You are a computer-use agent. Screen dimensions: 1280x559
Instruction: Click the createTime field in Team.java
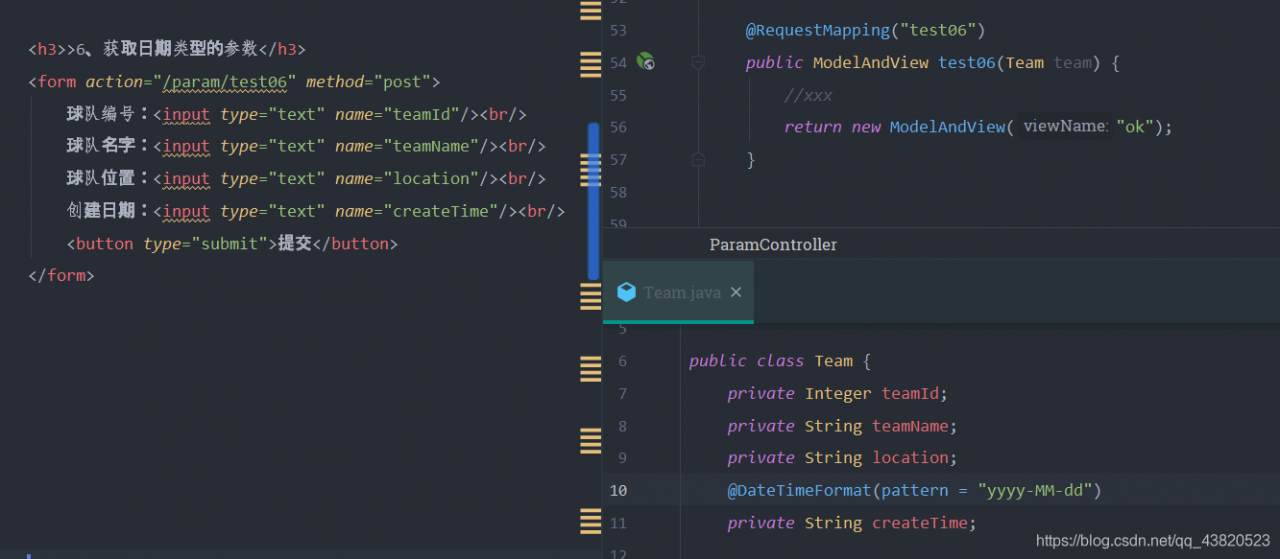pos(920,523)
